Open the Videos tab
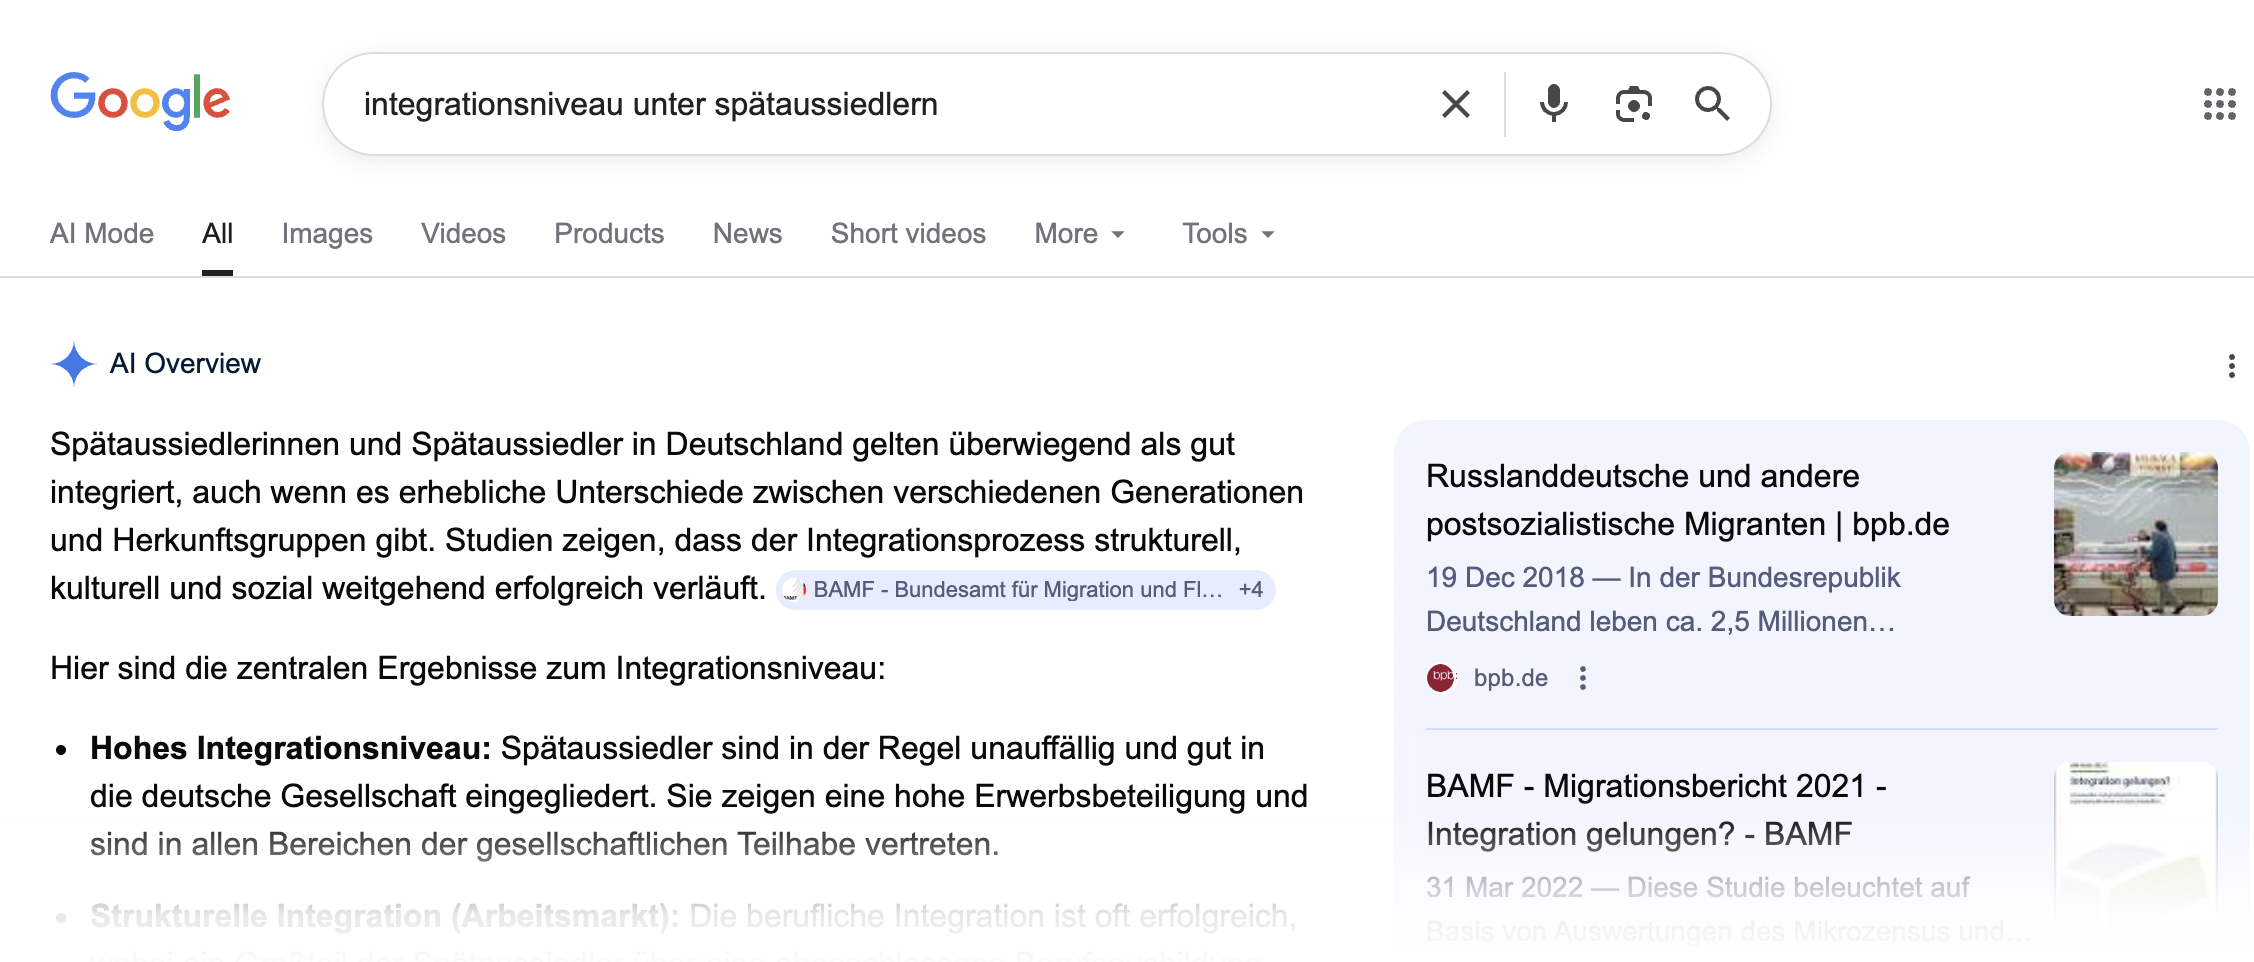The height and width of the screenshot is (962, 2254). [x=463, y=234]
